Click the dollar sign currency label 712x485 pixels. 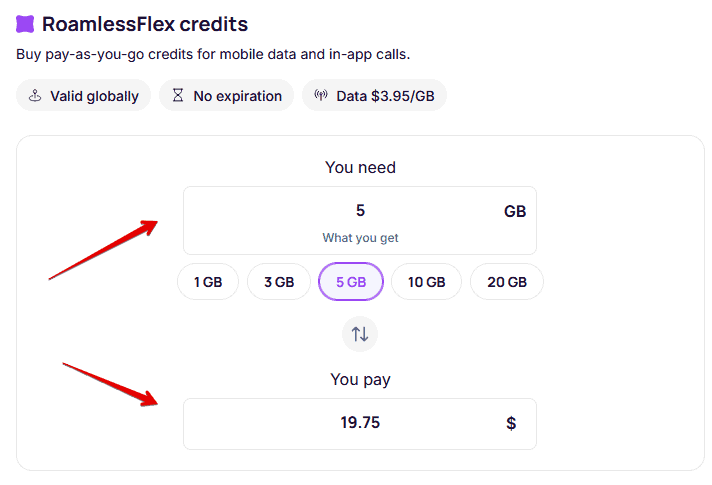tap(511, 423)
